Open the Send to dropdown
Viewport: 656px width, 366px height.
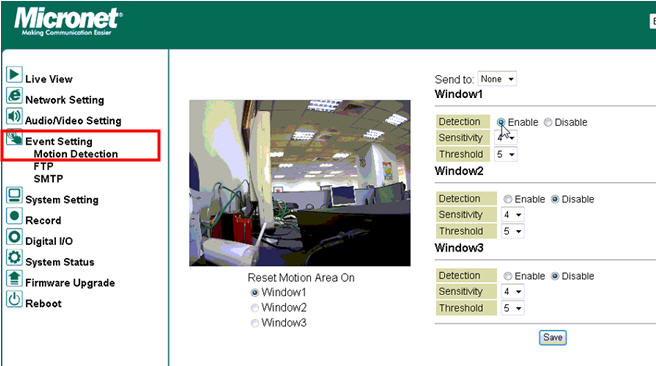pos(497,79)
